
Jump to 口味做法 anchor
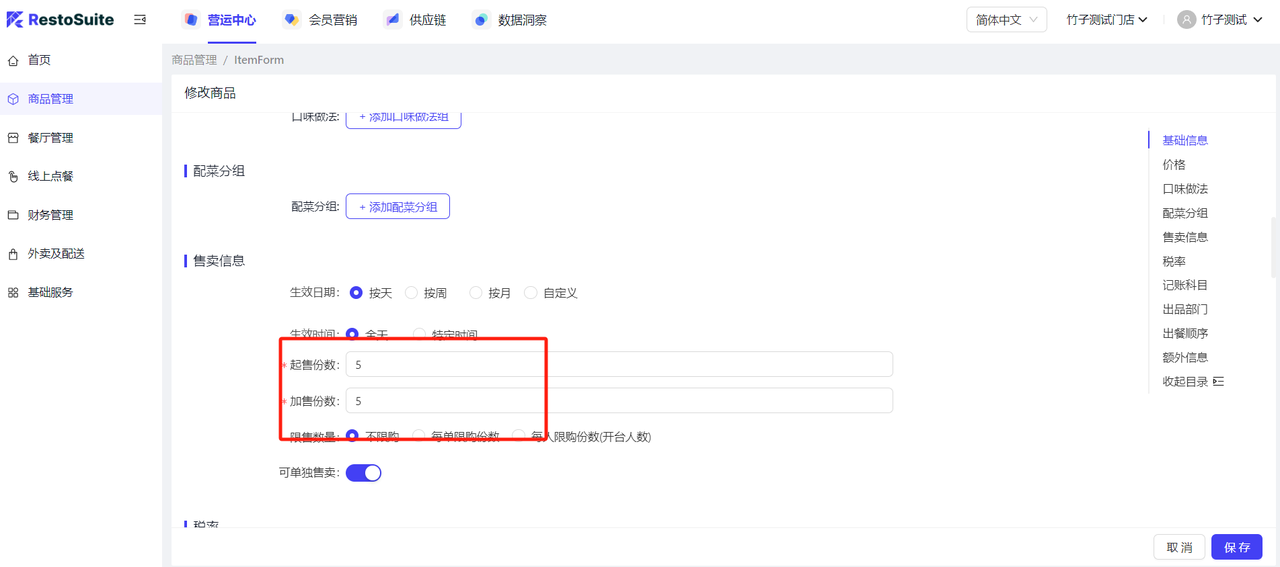[x=1185, y=189]
